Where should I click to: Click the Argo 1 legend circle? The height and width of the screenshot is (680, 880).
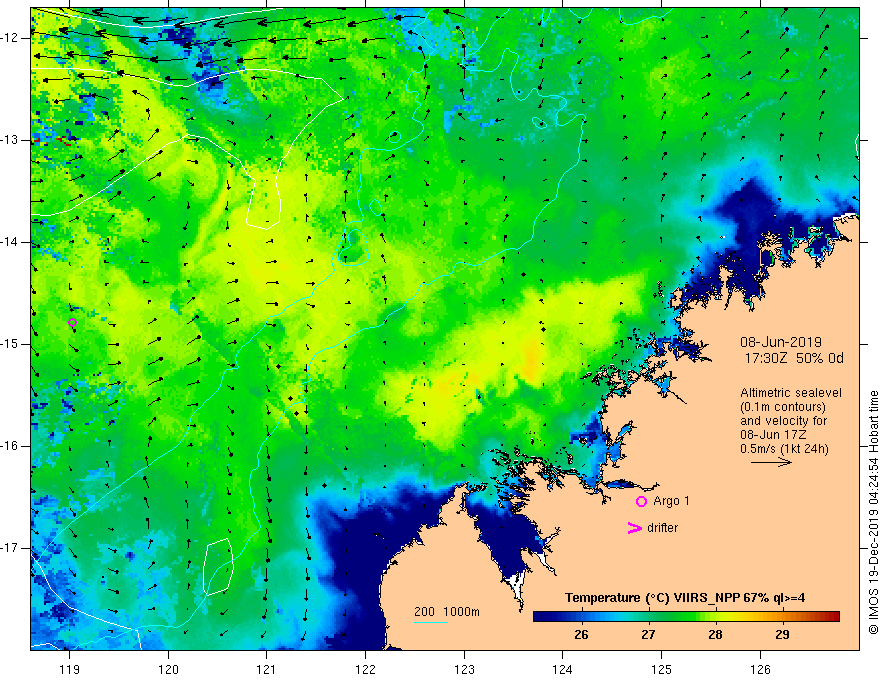tap(641, 502)
